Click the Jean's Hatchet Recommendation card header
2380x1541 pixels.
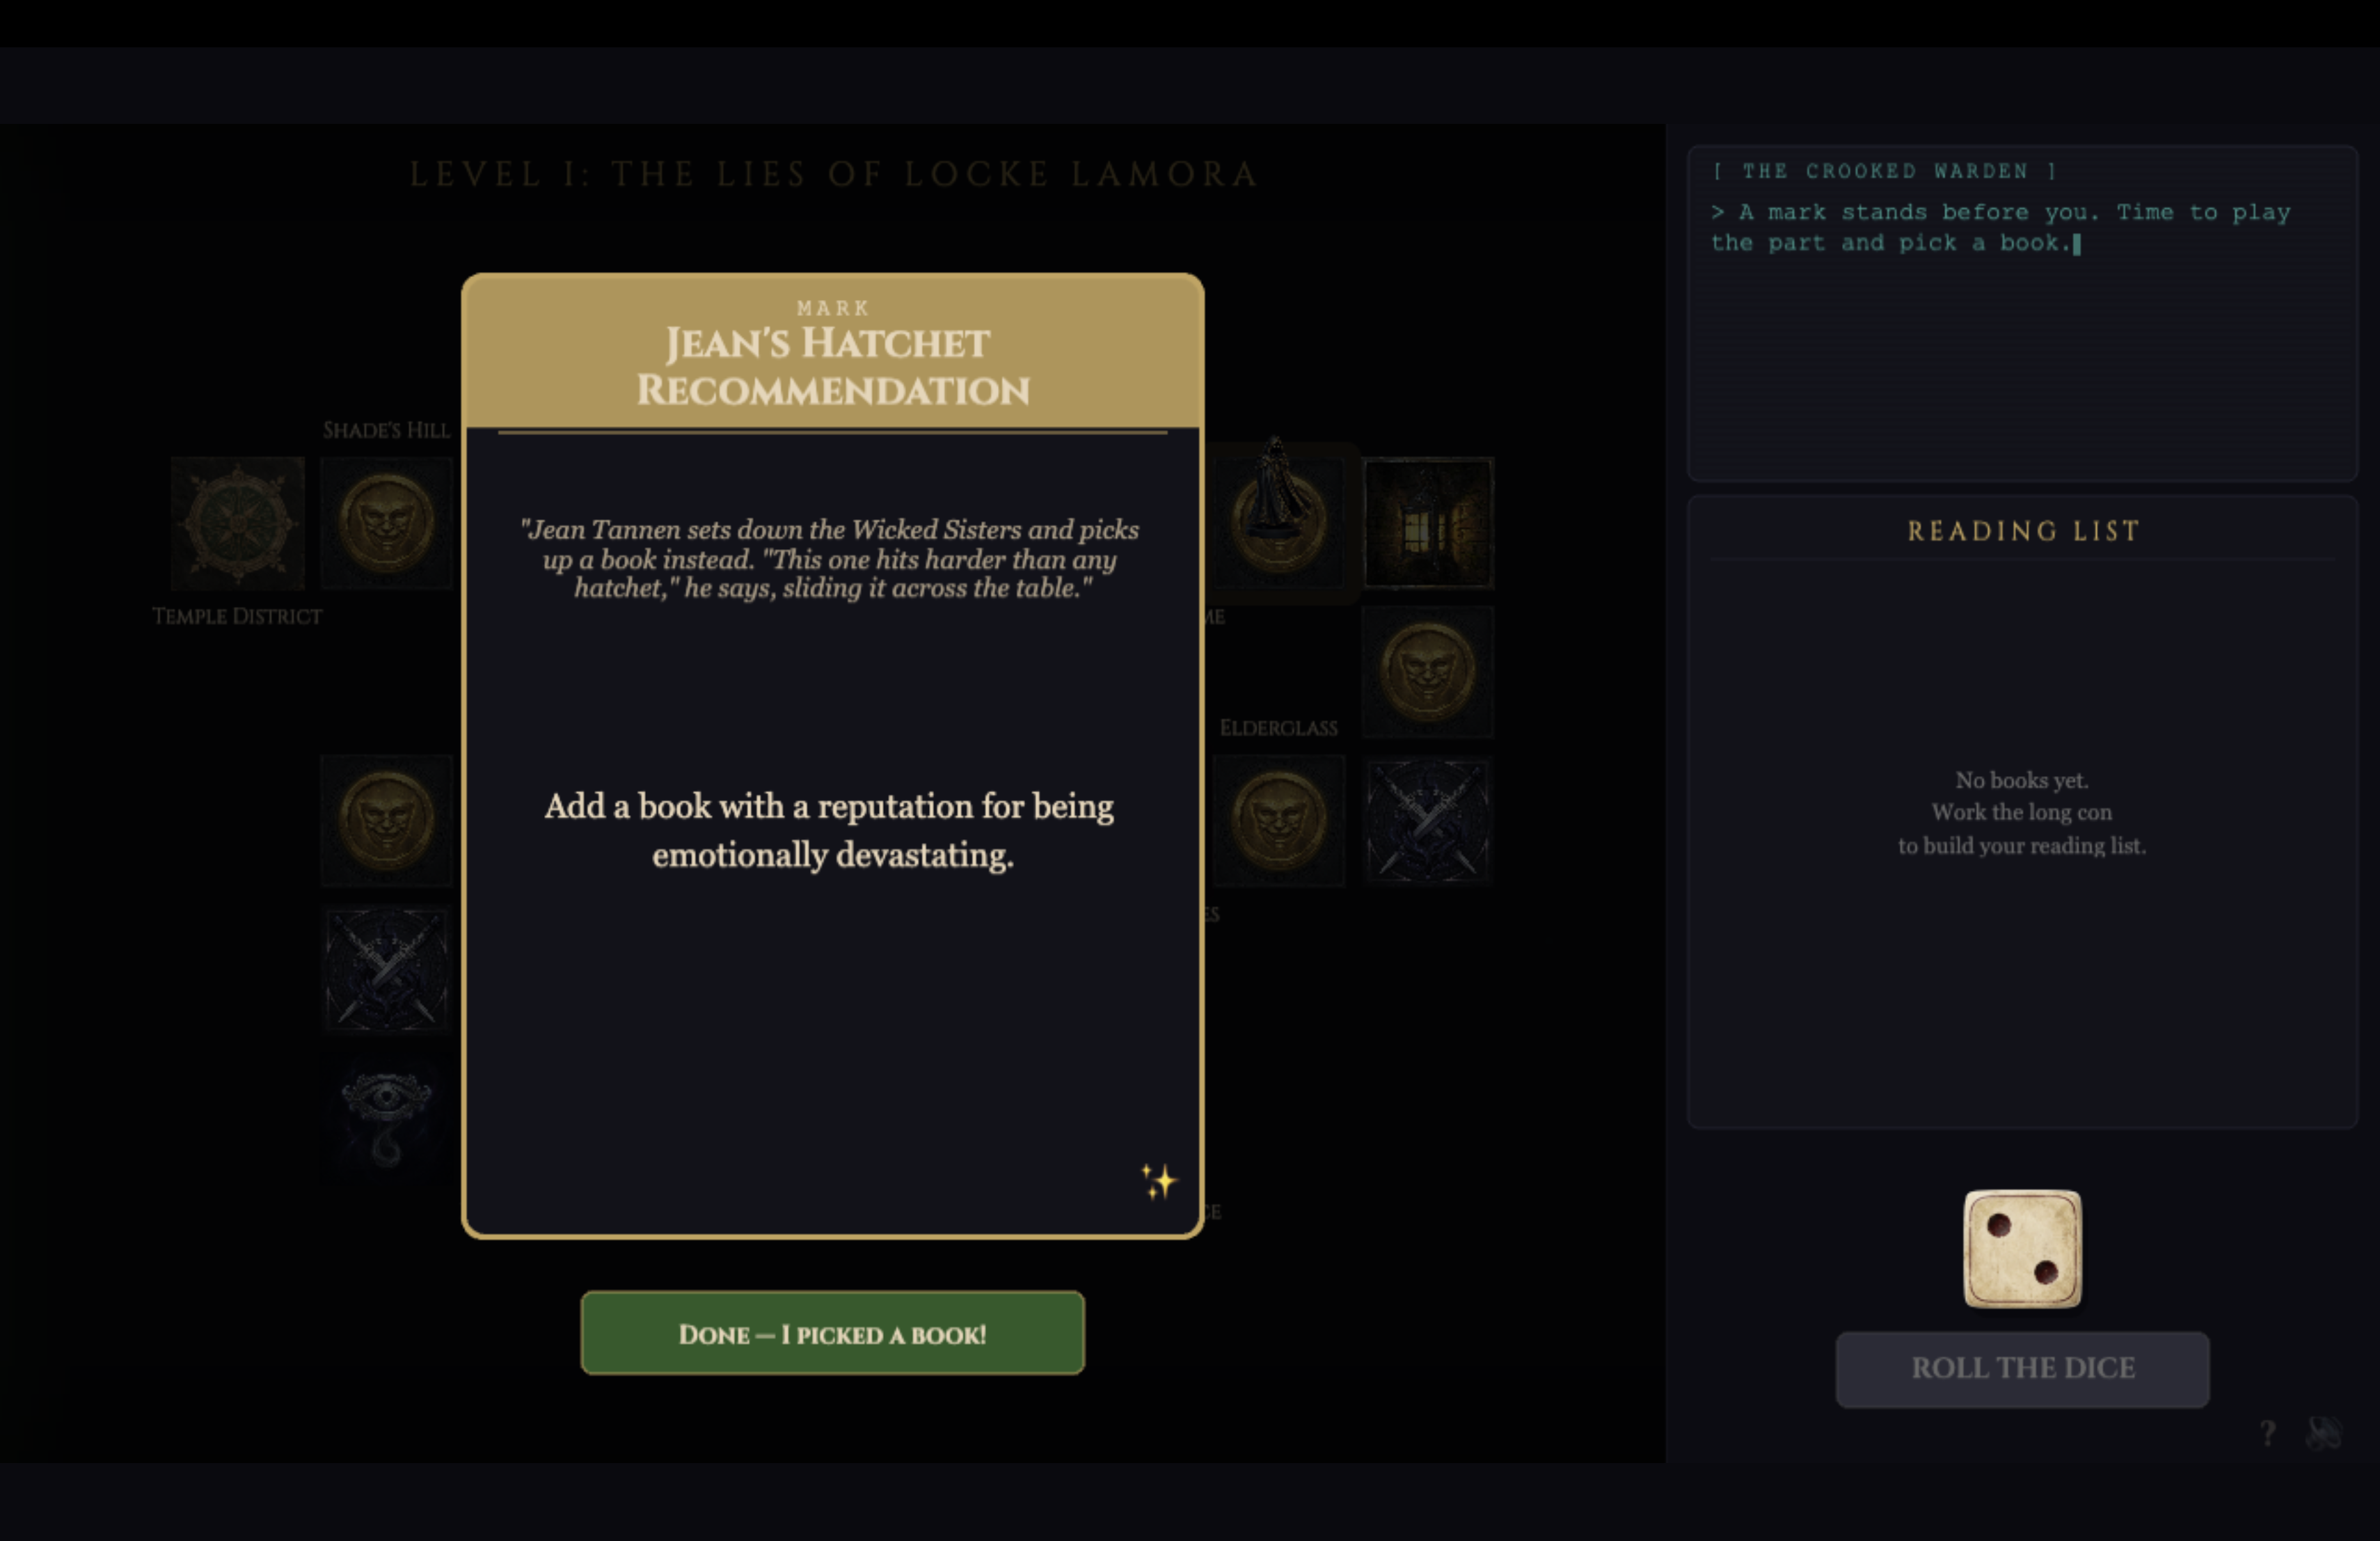click(x=832, y=366)
